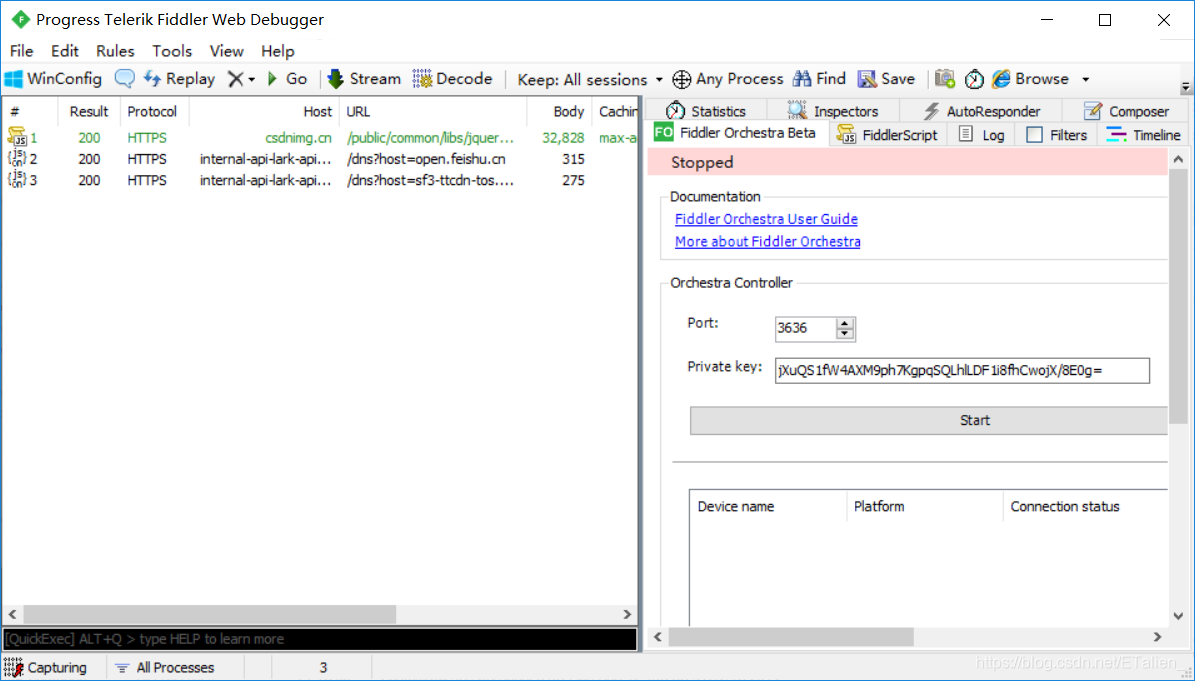
Task: Expand toolbar overflow chevron
Action: (1185, 88)
